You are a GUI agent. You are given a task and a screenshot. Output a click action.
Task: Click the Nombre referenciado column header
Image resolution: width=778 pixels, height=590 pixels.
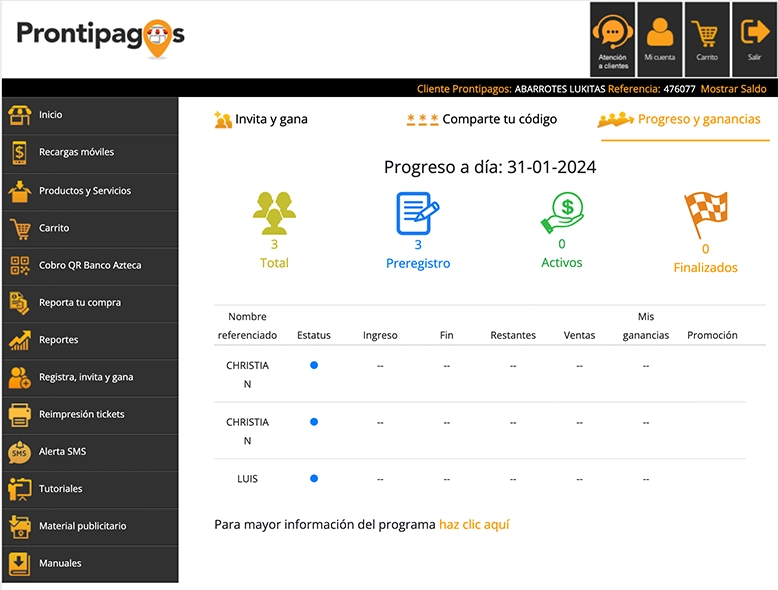(x=248, y=326)
